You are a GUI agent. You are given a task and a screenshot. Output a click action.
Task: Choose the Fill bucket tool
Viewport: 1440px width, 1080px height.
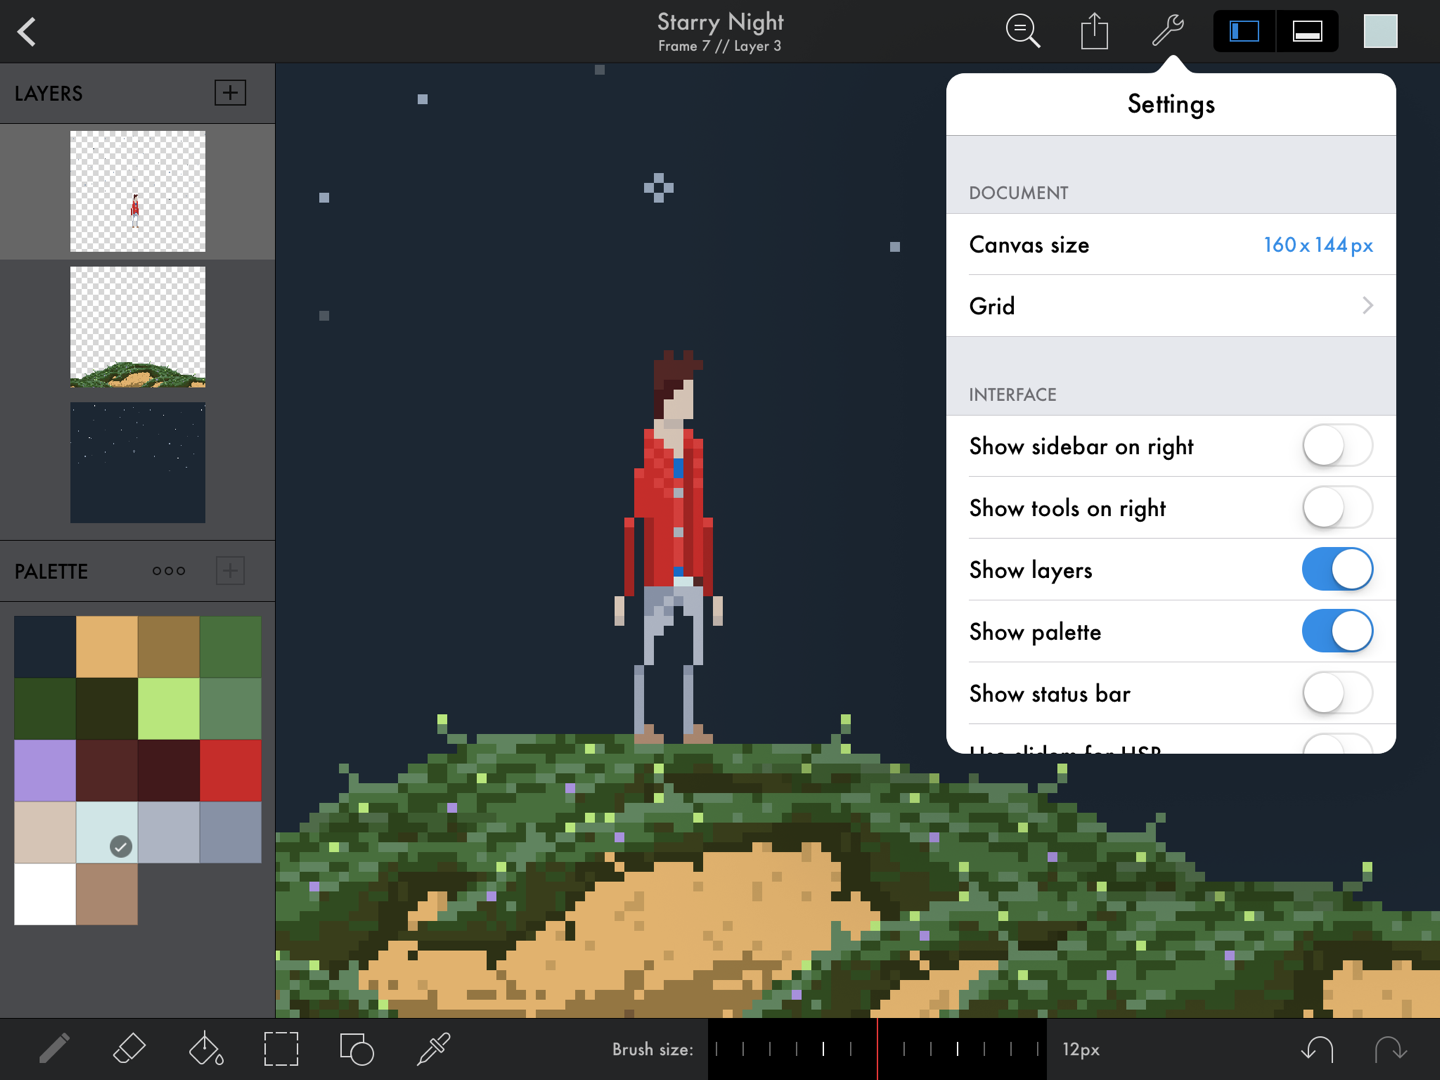tap(205, 1049)
